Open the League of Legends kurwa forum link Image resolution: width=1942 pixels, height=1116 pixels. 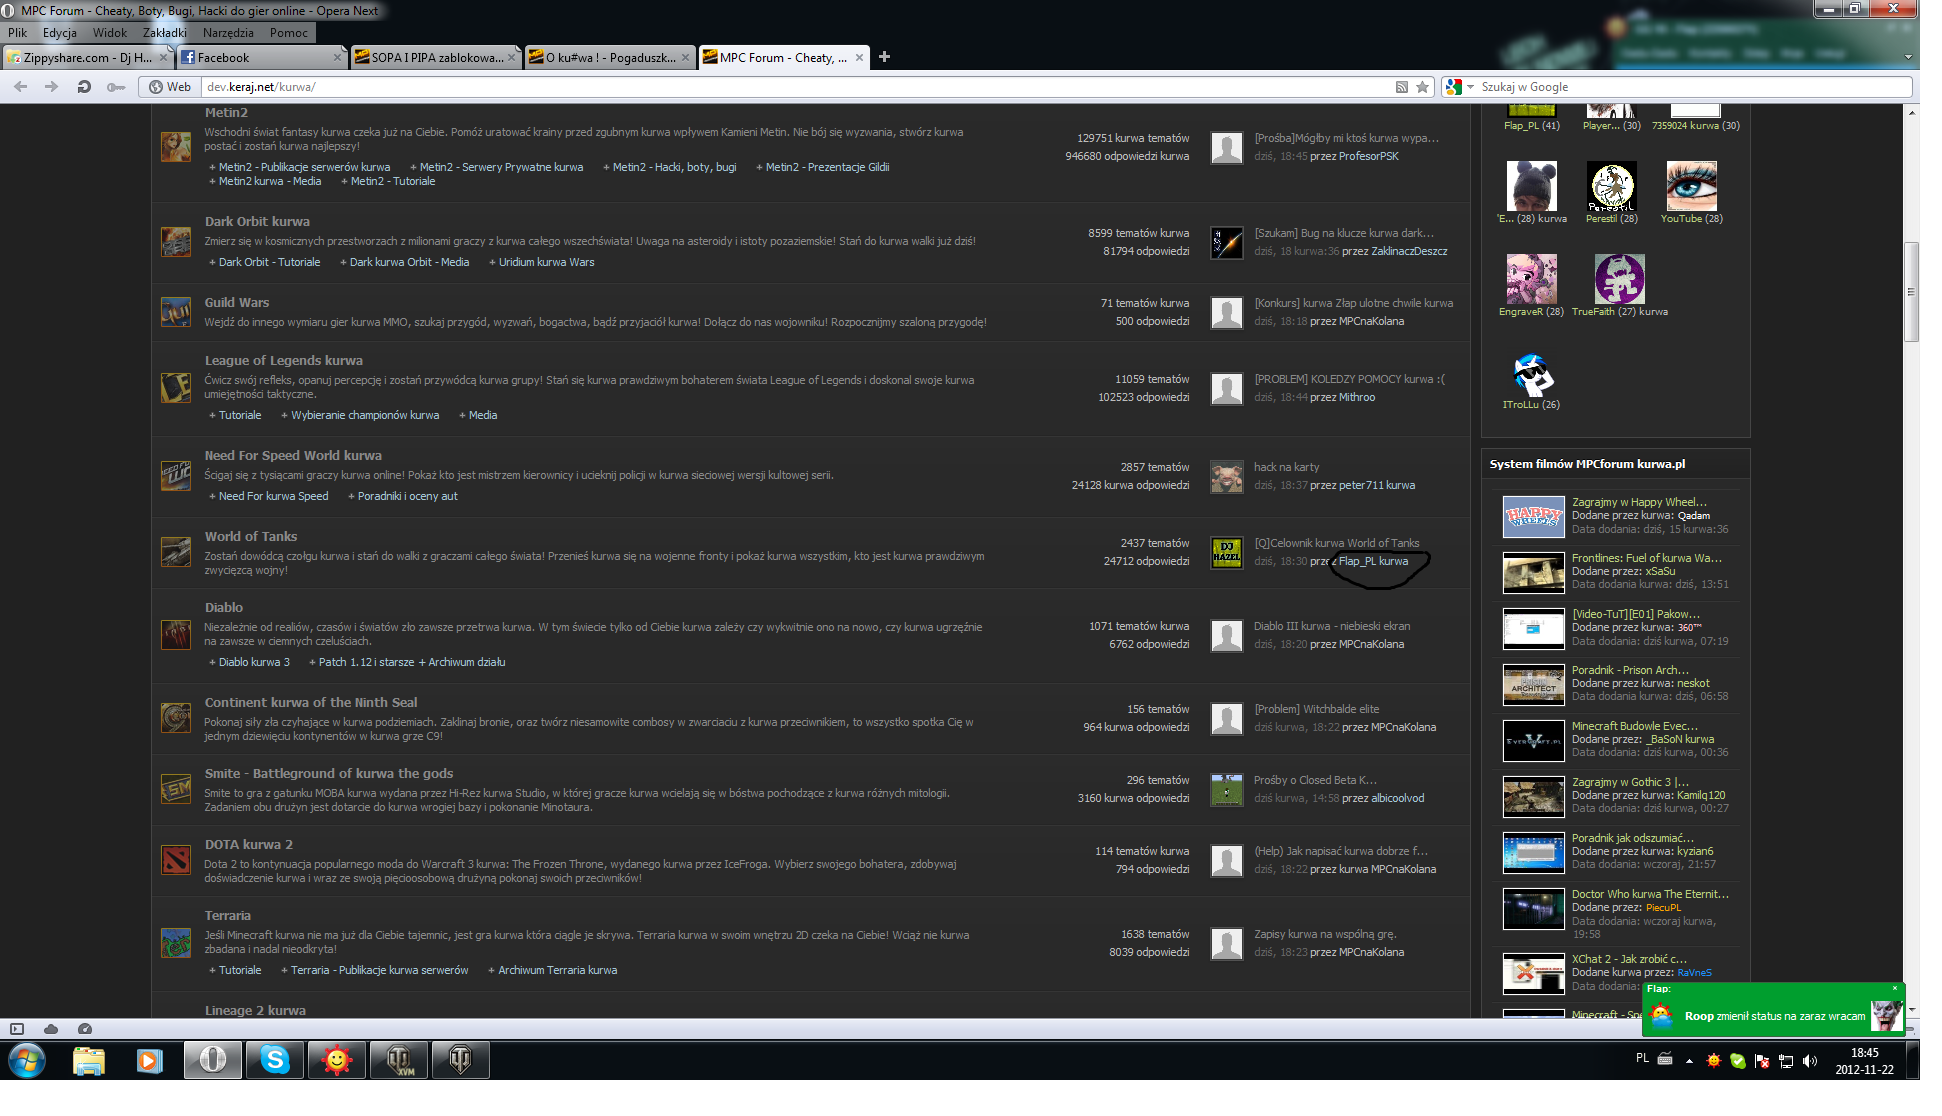pyautogui.click(x=284, y=361)
